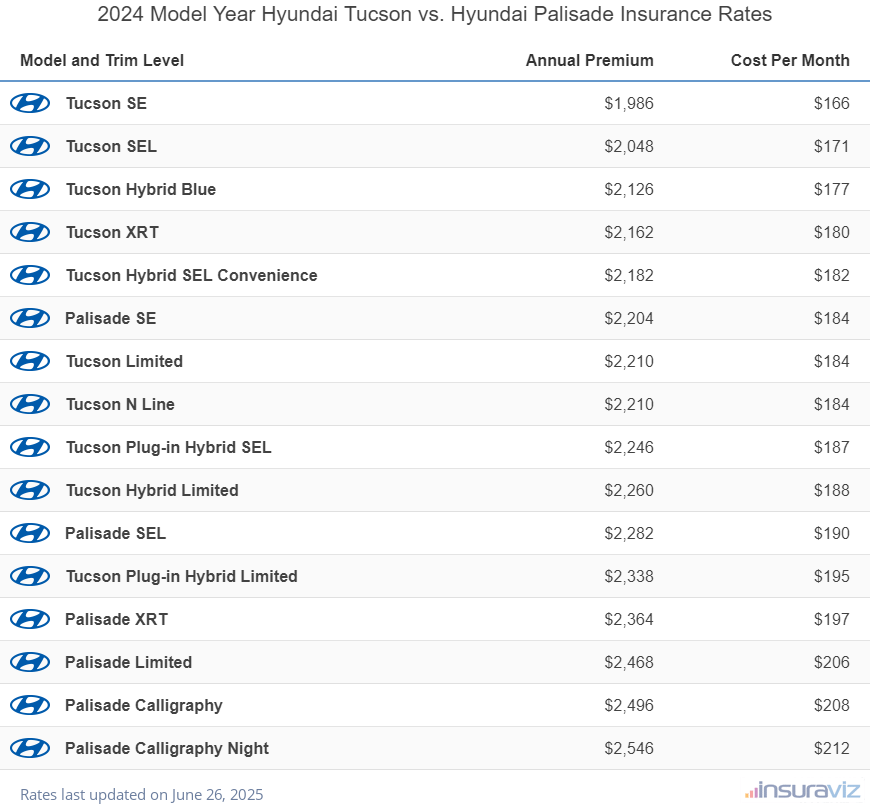Viewport: 870px width, 810px height.
Task: Click the 'Model and Trim Level' column header
Action: coord(102,60)
